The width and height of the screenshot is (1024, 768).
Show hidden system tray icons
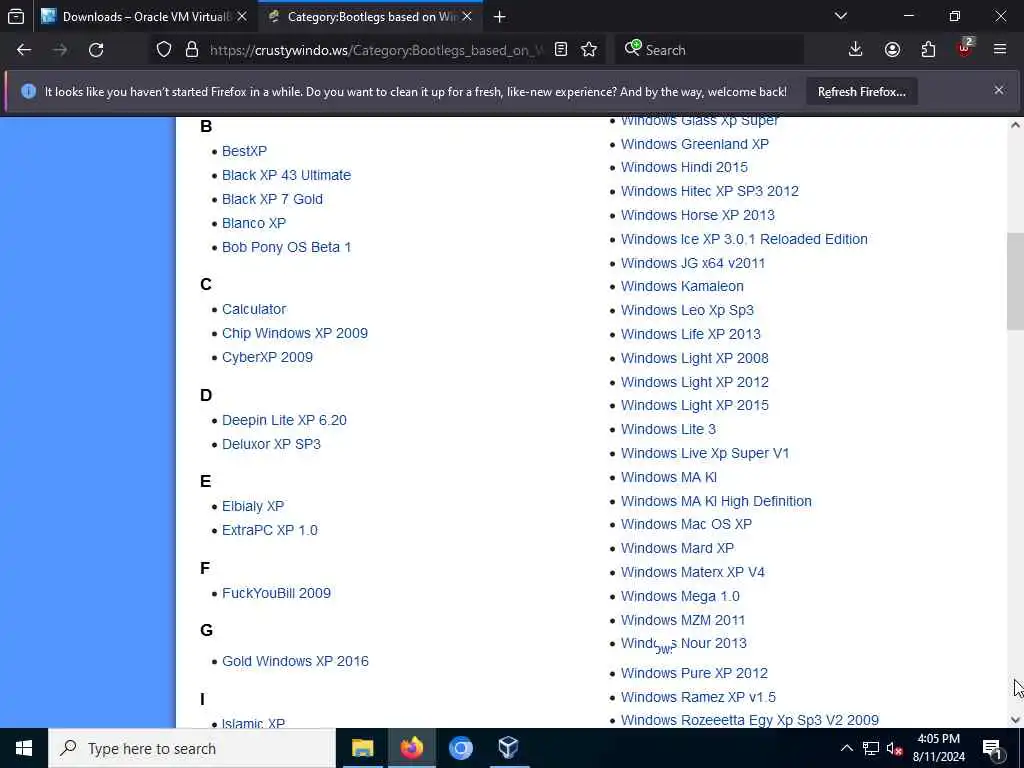[846, 748]
